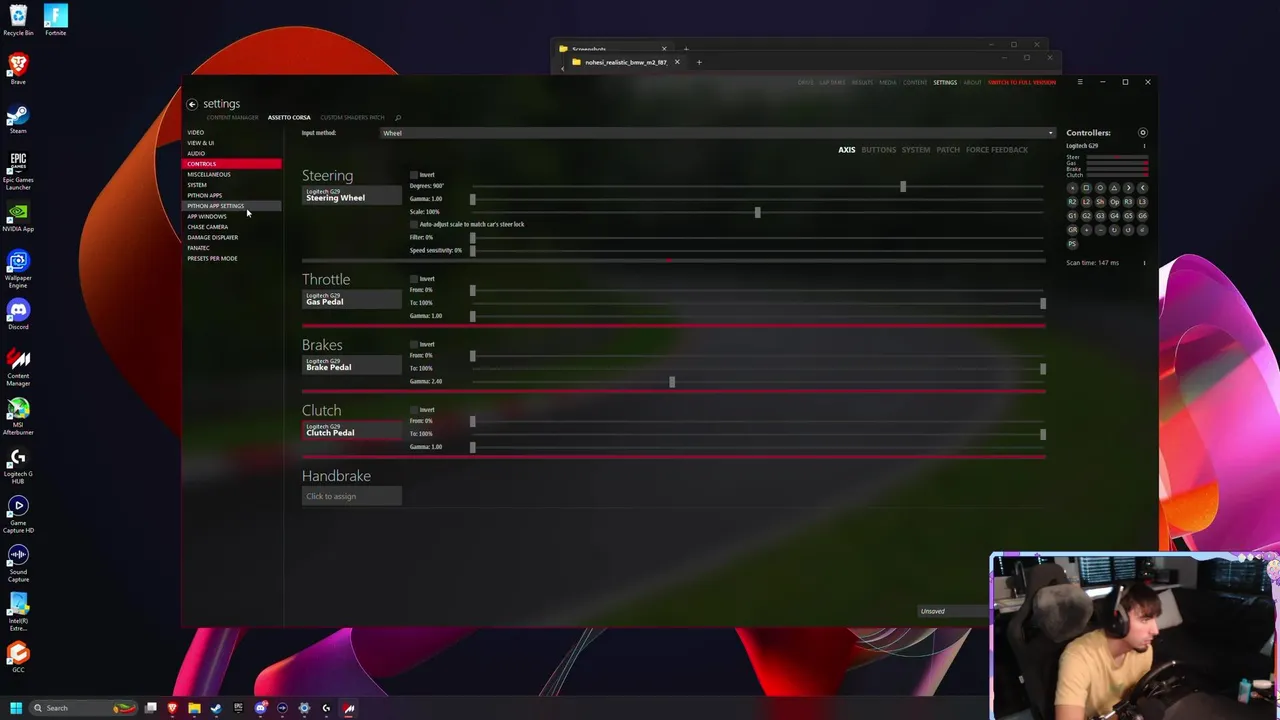Viewport: 1280px width, 720px height.
Task: Open options dots next to Scan time
Action: pyautogui.click(x=1144, y=263)
